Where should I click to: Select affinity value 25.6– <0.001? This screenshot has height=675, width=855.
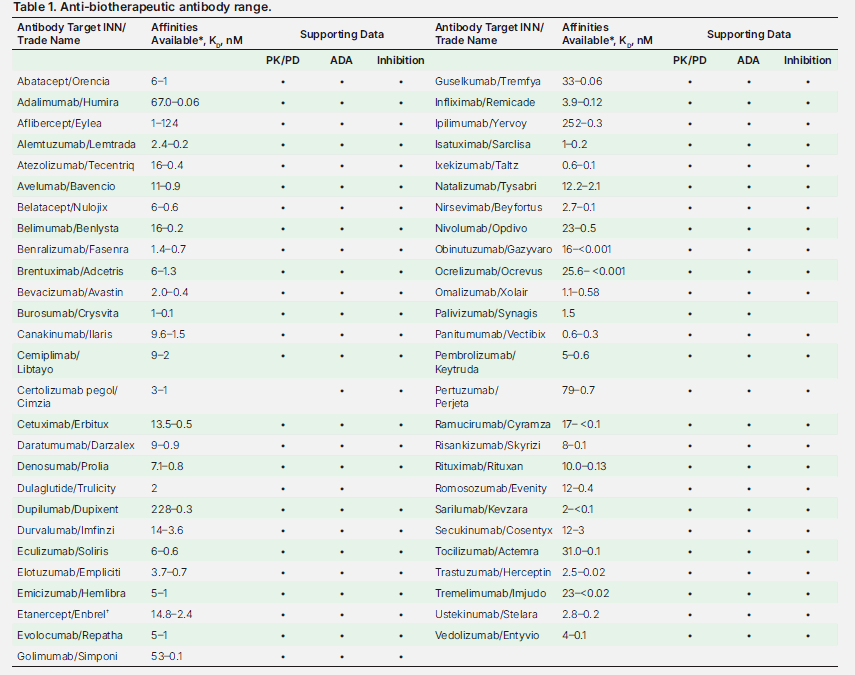[594, 271]
